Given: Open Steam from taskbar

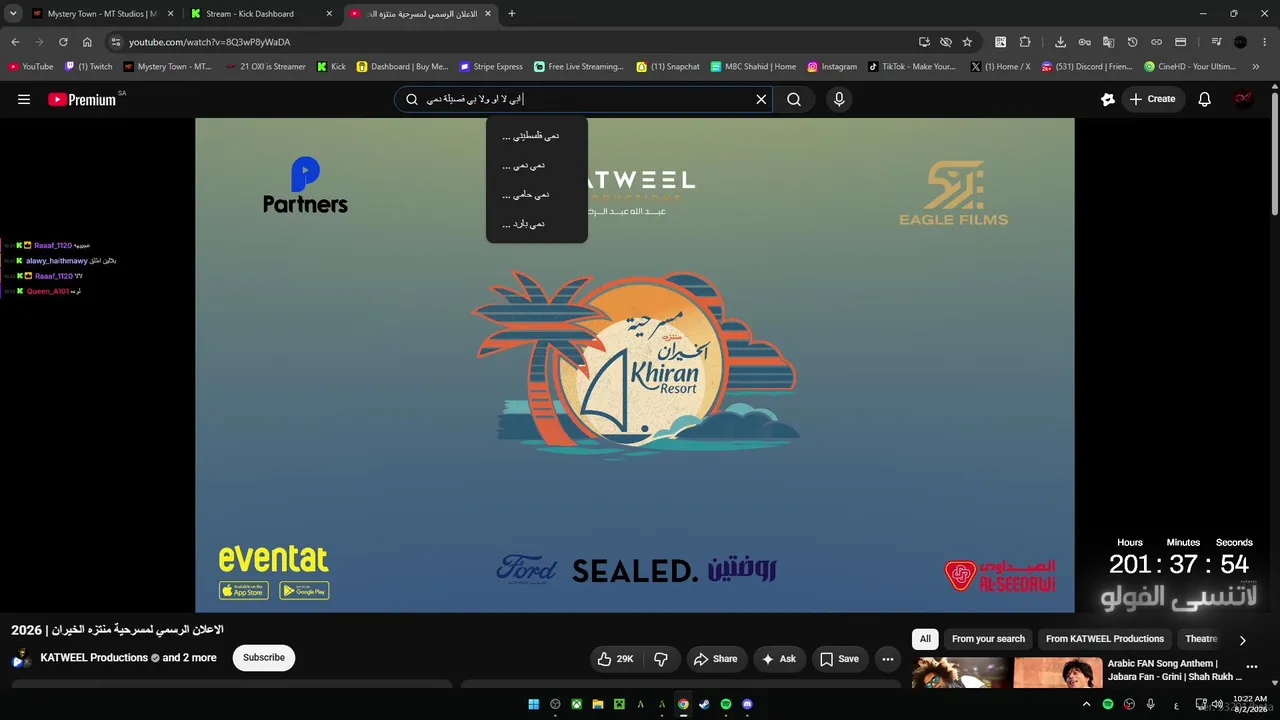Looking at the screenshot, I should 704,704.
